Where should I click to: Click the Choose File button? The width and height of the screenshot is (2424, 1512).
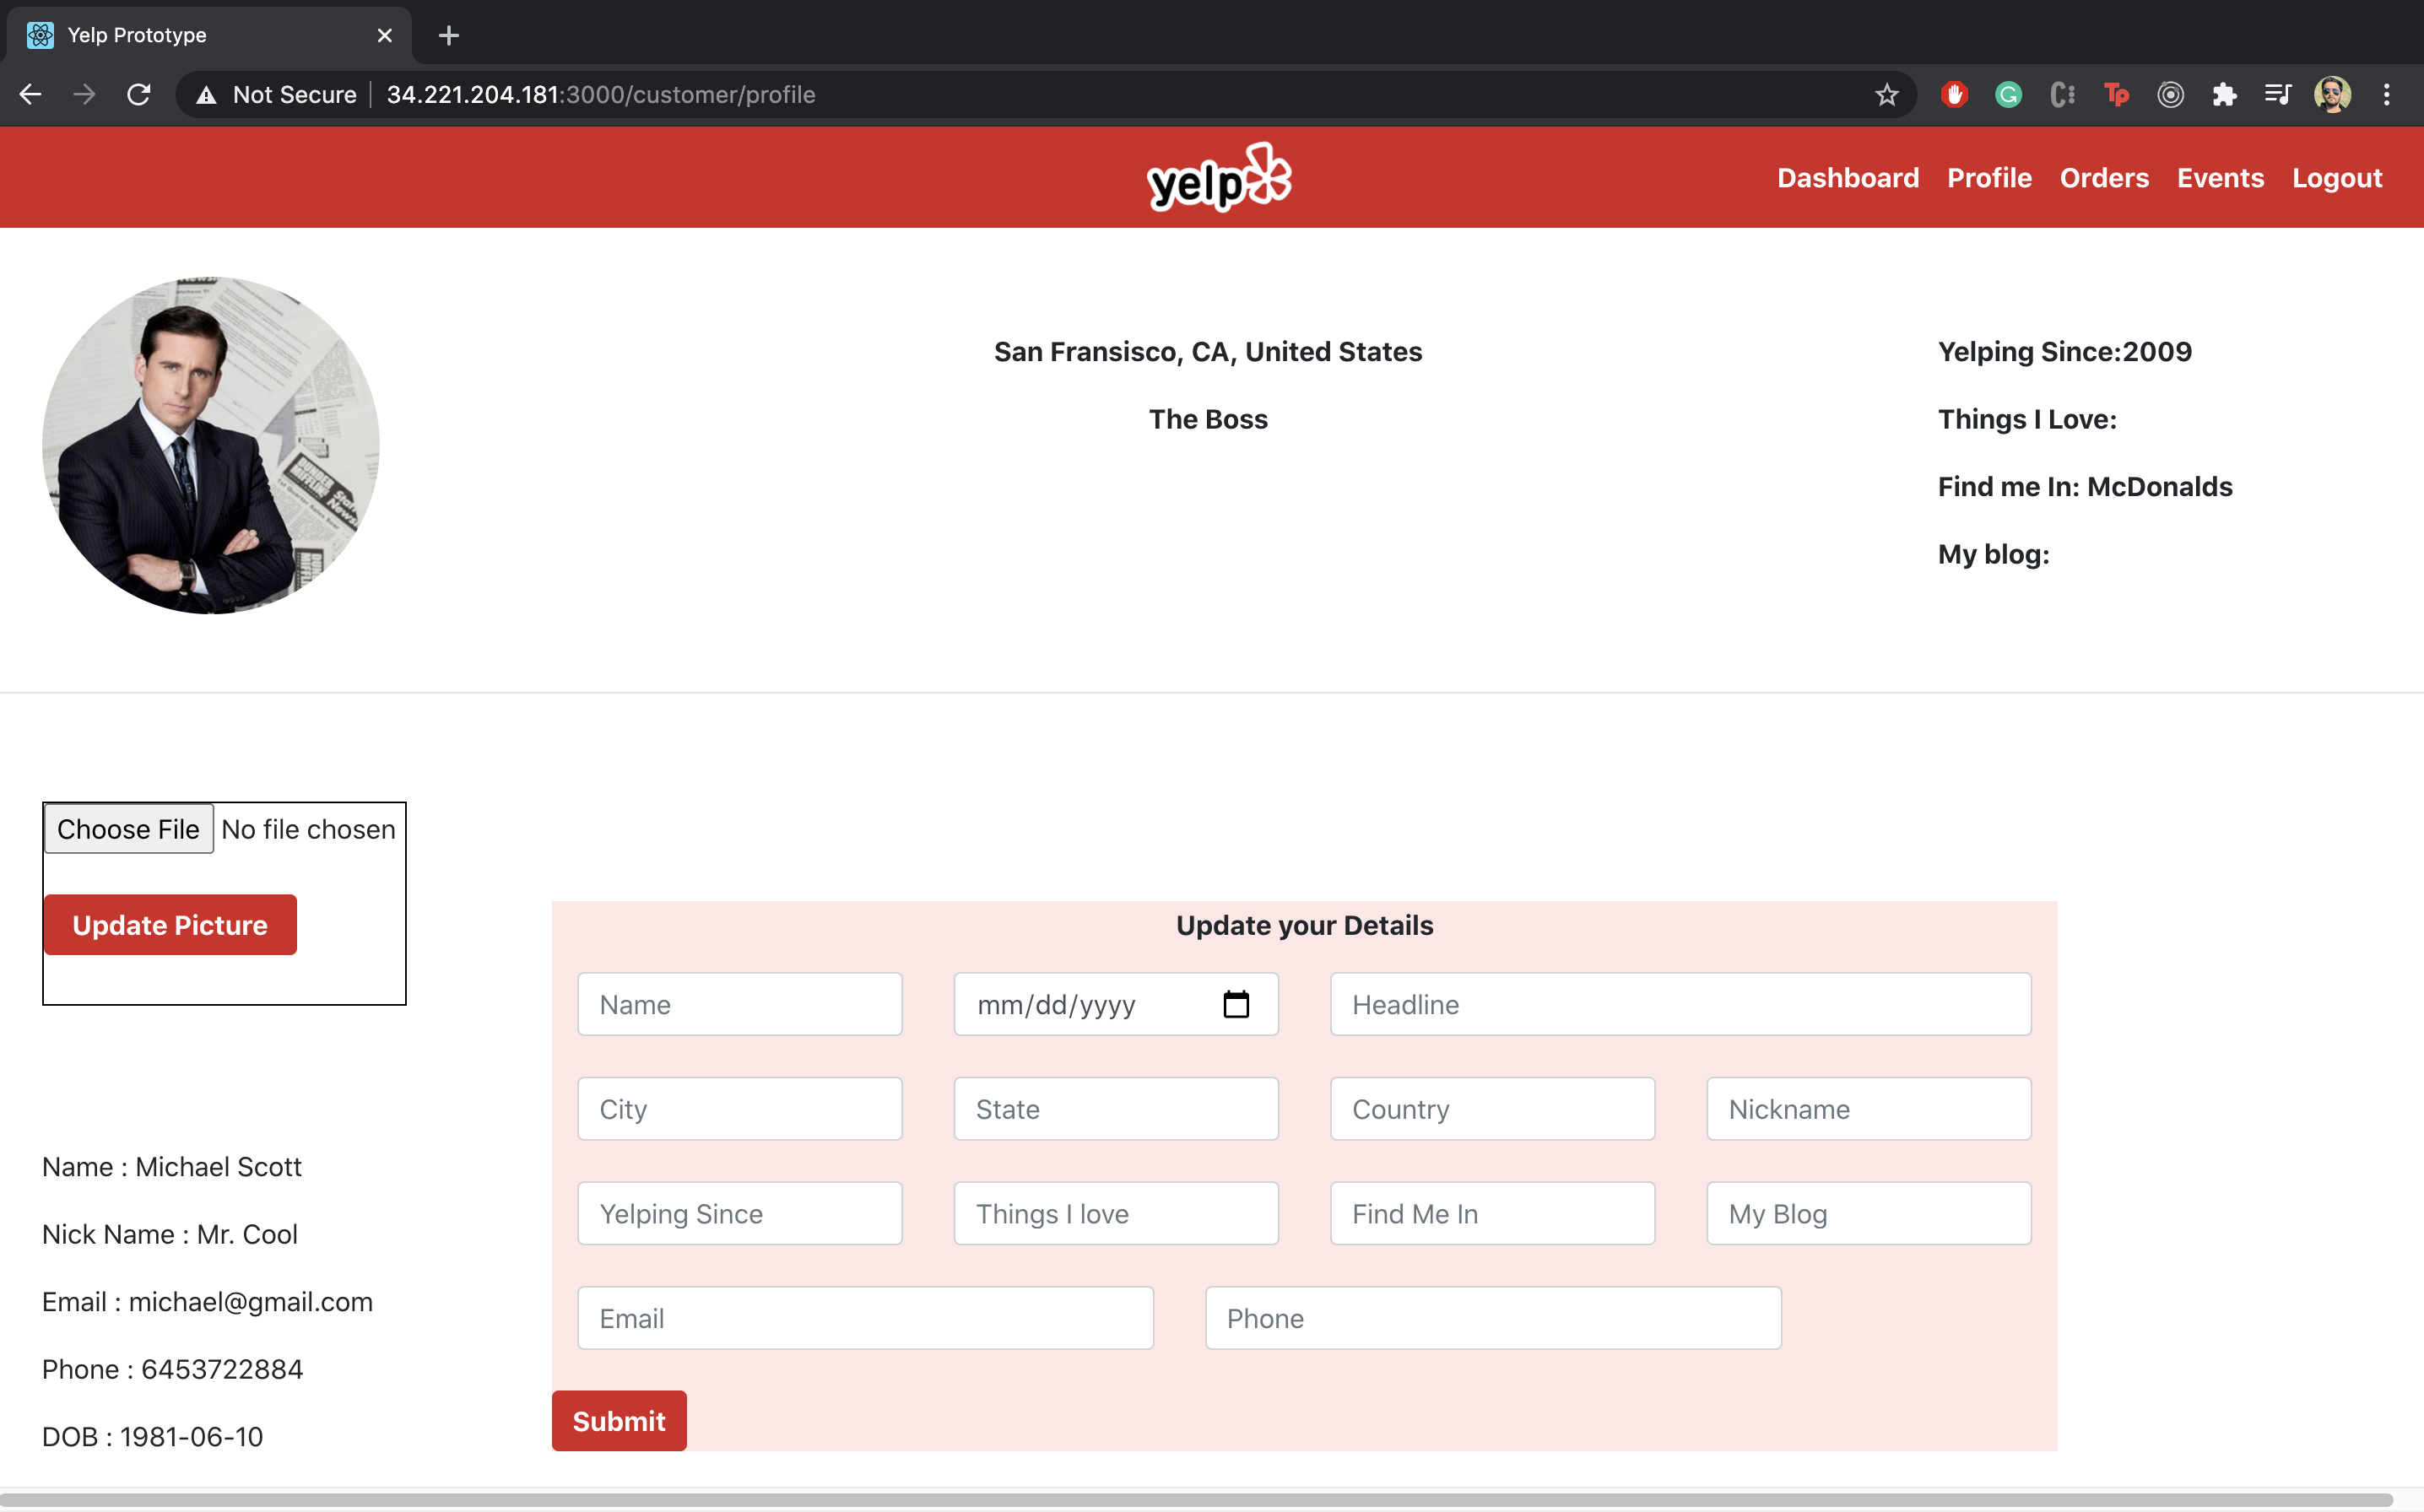[128, 829]
